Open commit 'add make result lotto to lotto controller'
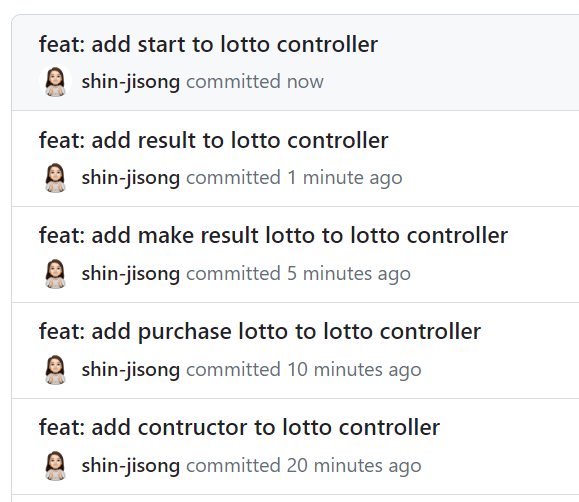The image size is (579, 502). [x=273, y=235]
